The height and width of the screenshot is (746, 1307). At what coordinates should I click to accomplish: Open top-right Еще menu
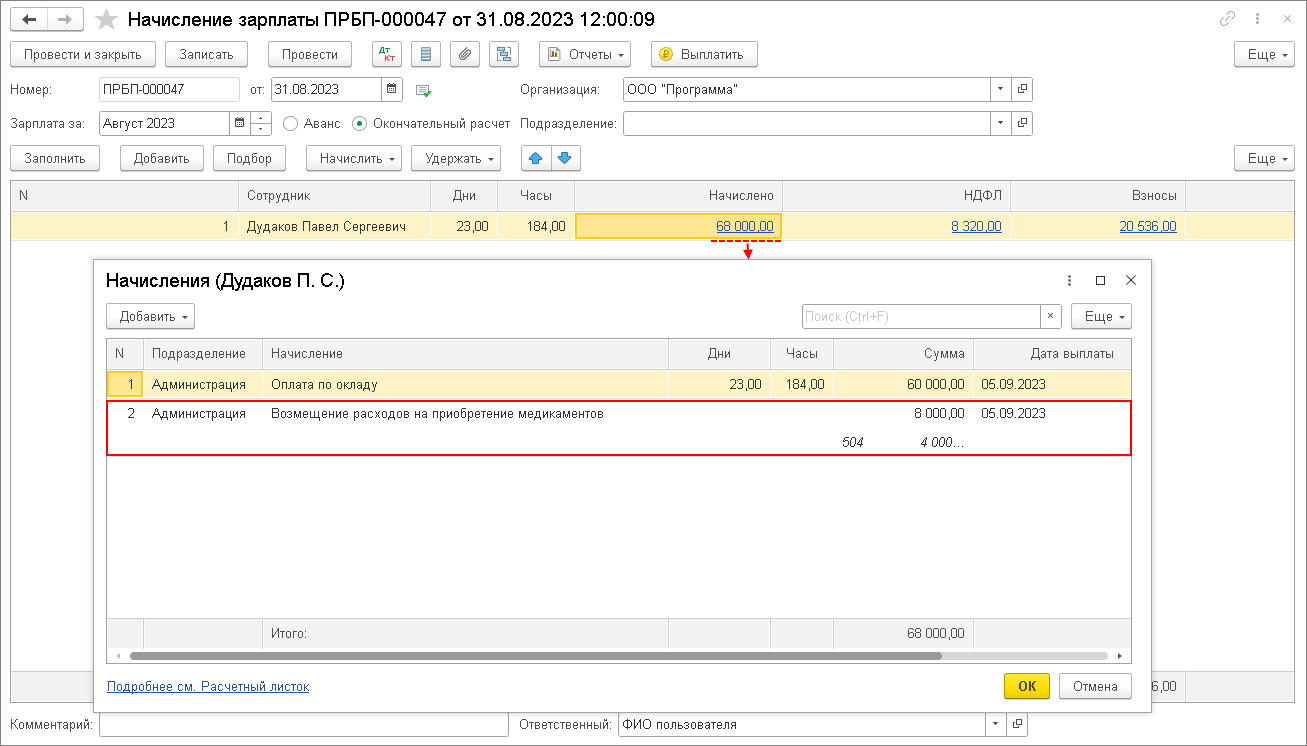1265,54
